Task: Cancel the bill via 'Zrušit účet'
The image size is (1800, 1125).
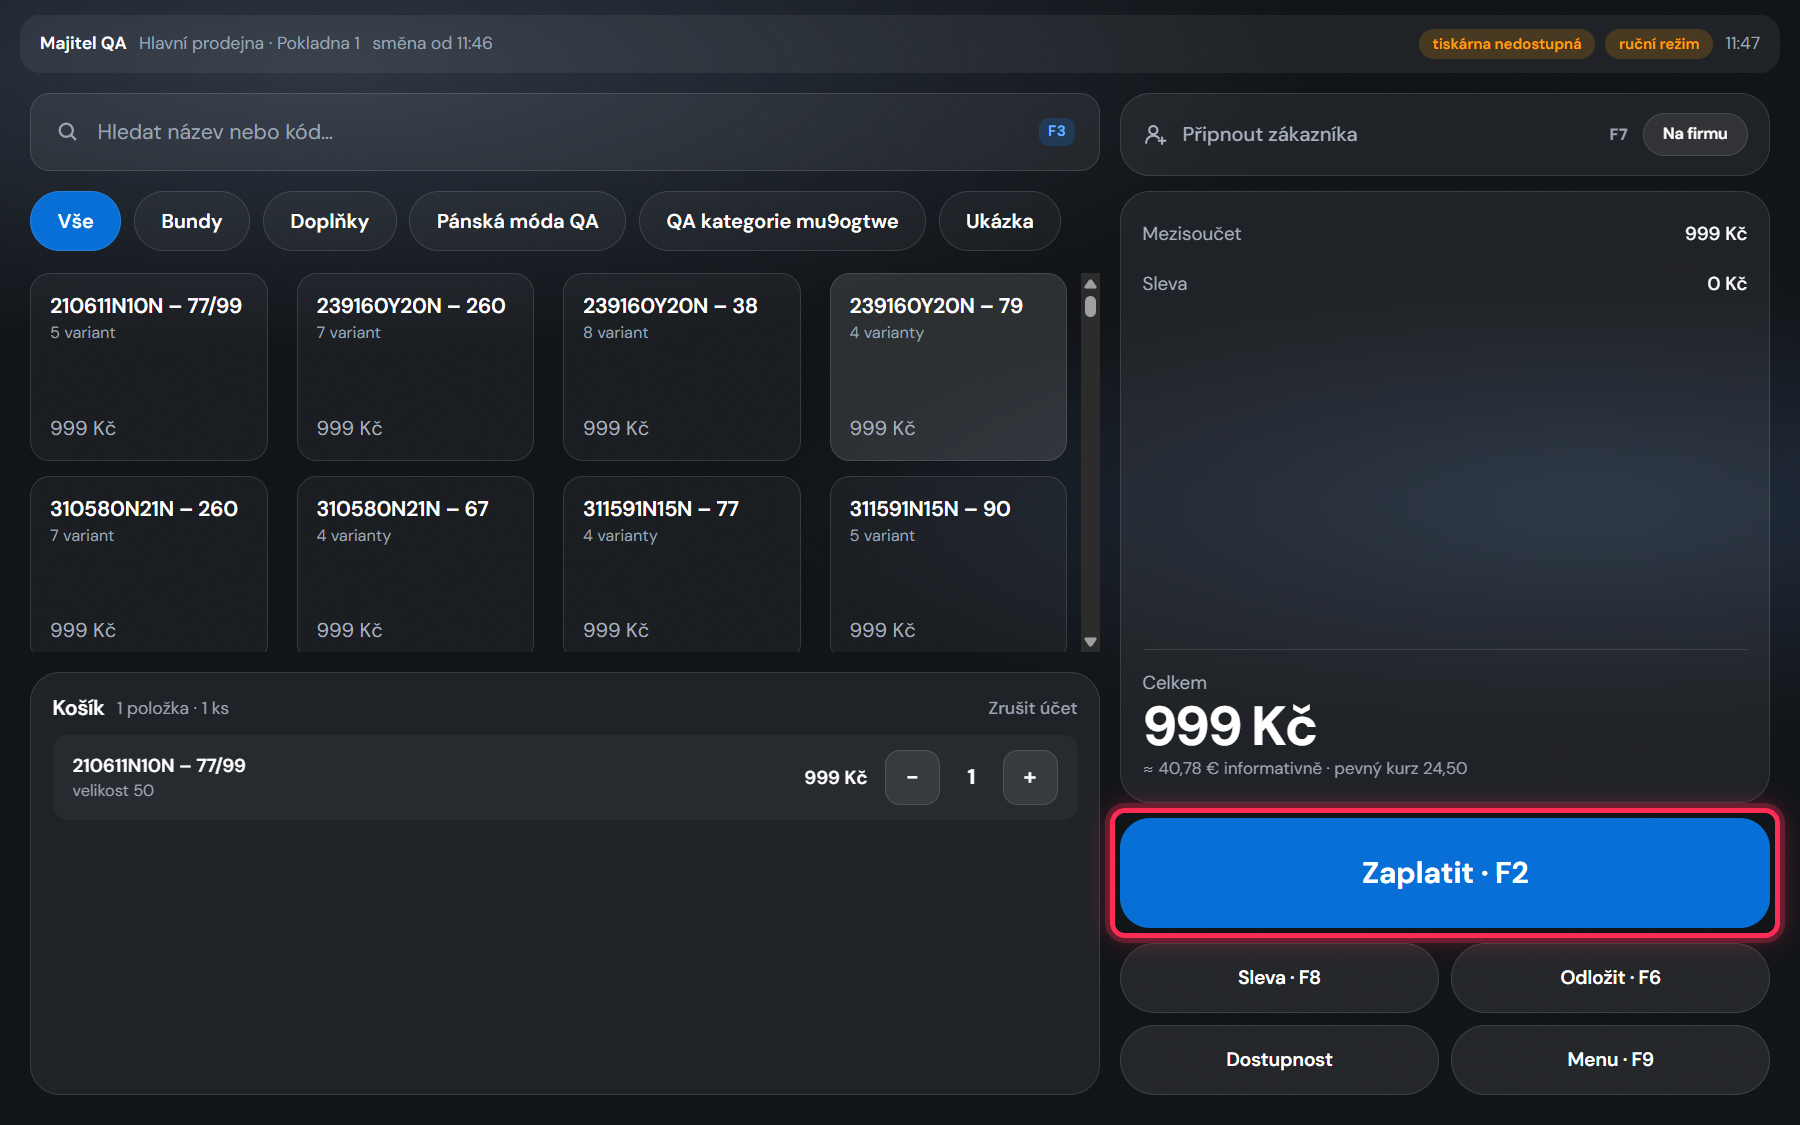Action: pyautogui.click(x=1032, y=708)
